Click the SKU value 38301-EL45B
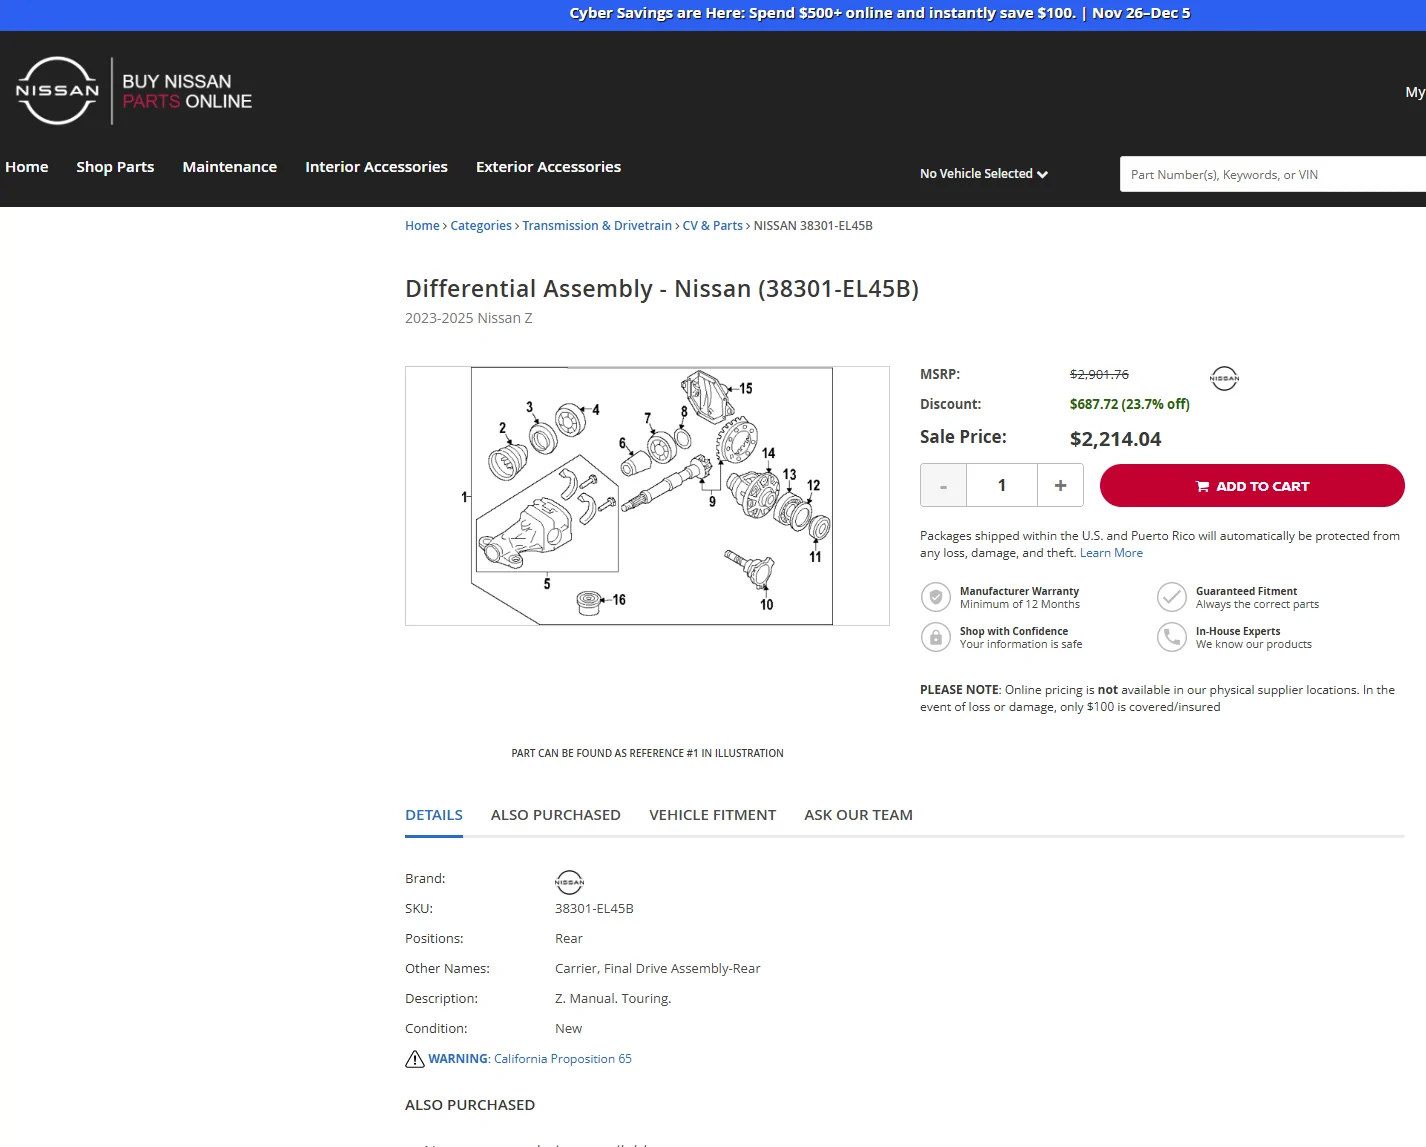1426x1147 pixels. (x=594, y=909)
